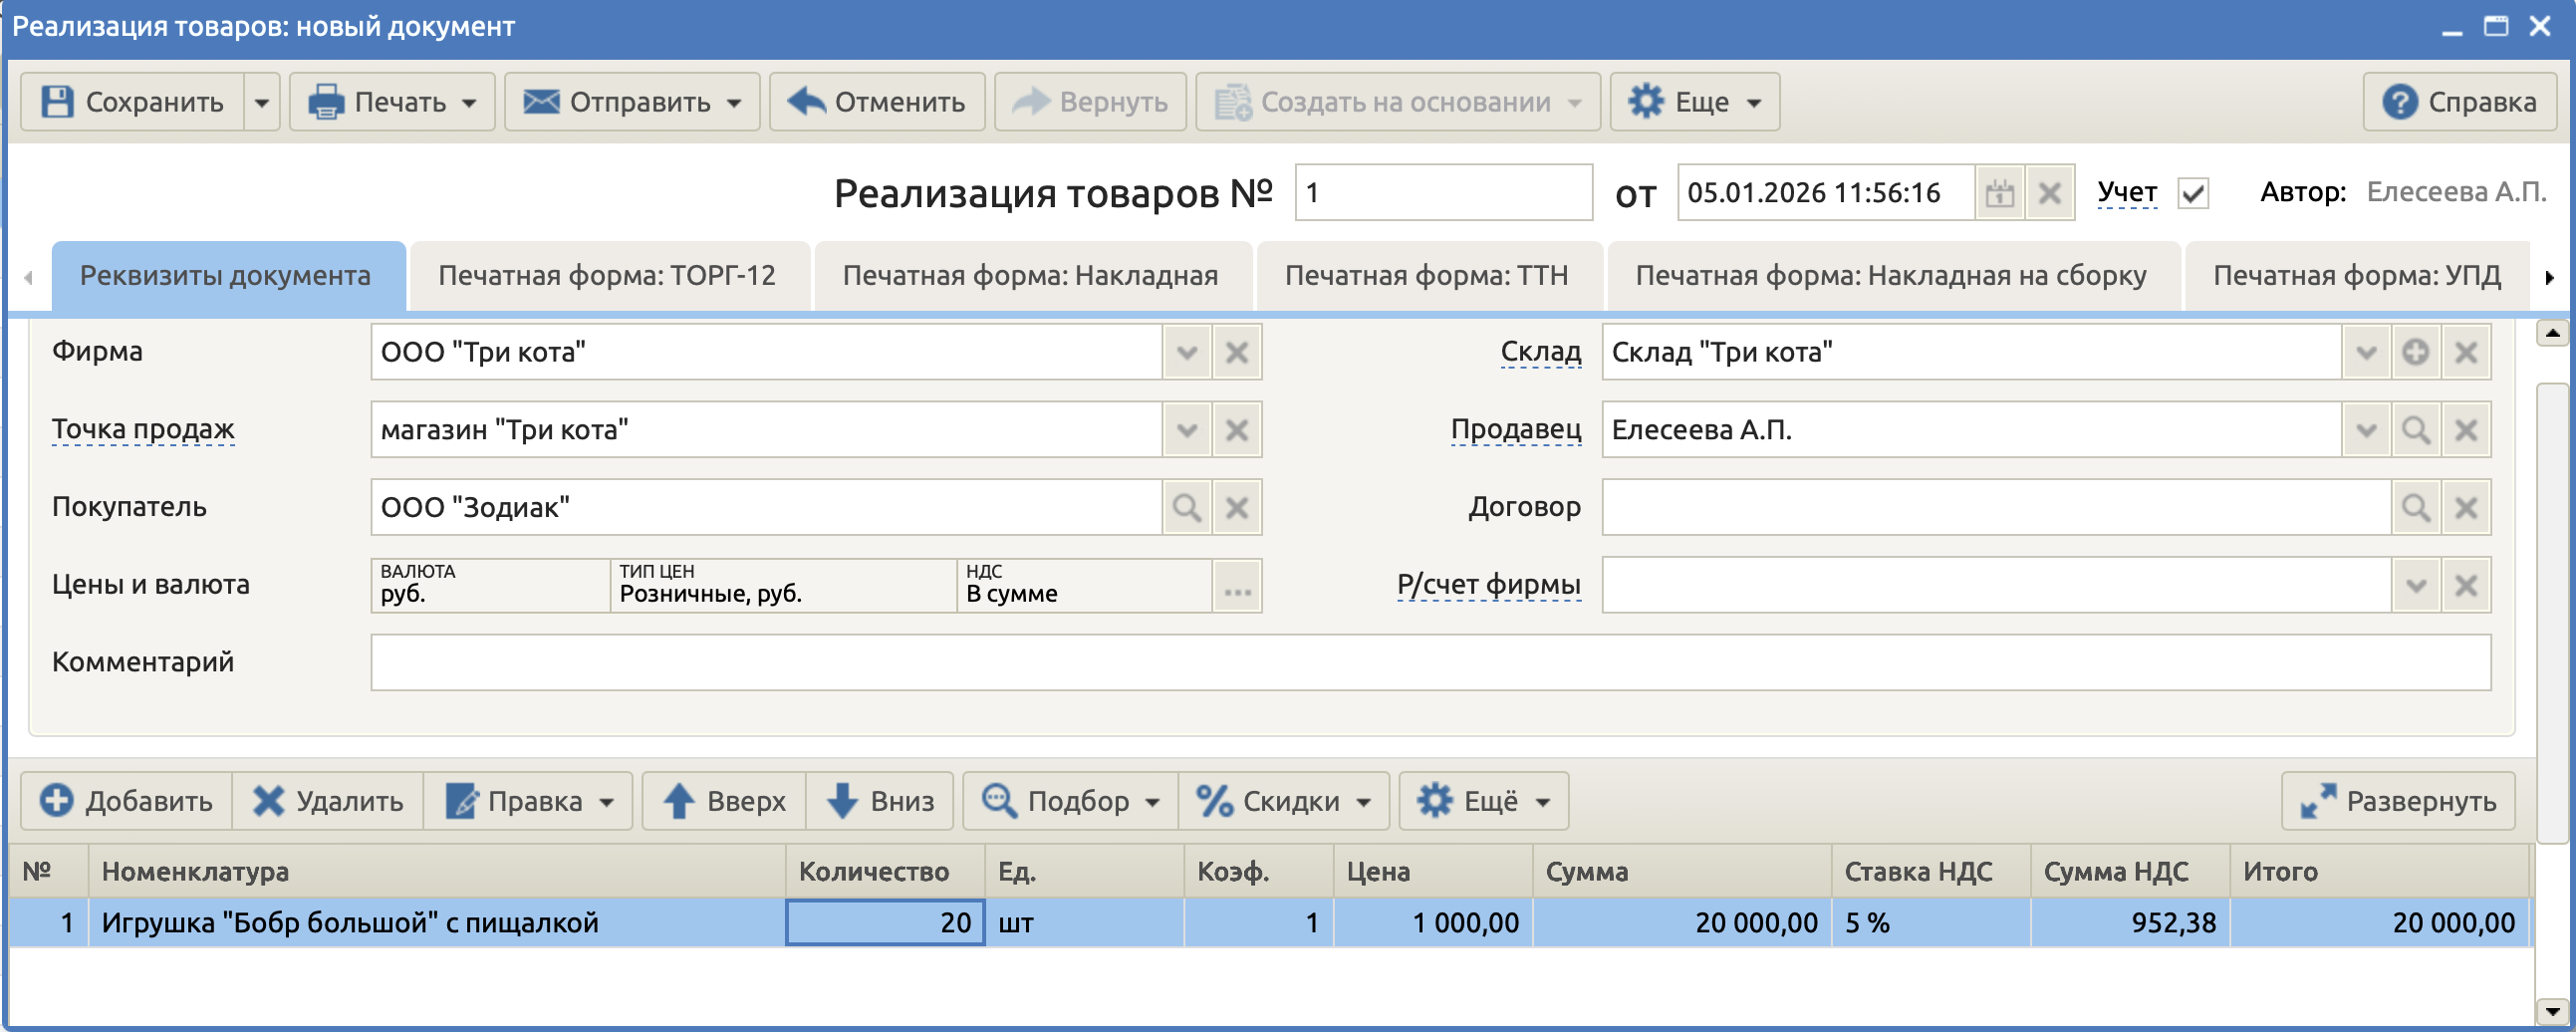Viewport: 2576px width, 1032px height.
Task: Expand the Фирма dropdown list
Action: 1186,352
